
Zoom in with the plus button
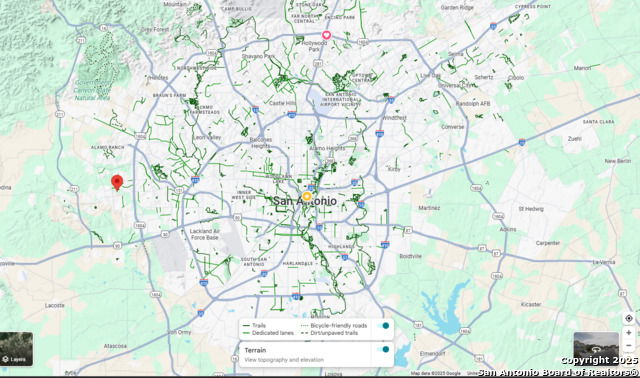pyautogui.click(x=629, y=333)
